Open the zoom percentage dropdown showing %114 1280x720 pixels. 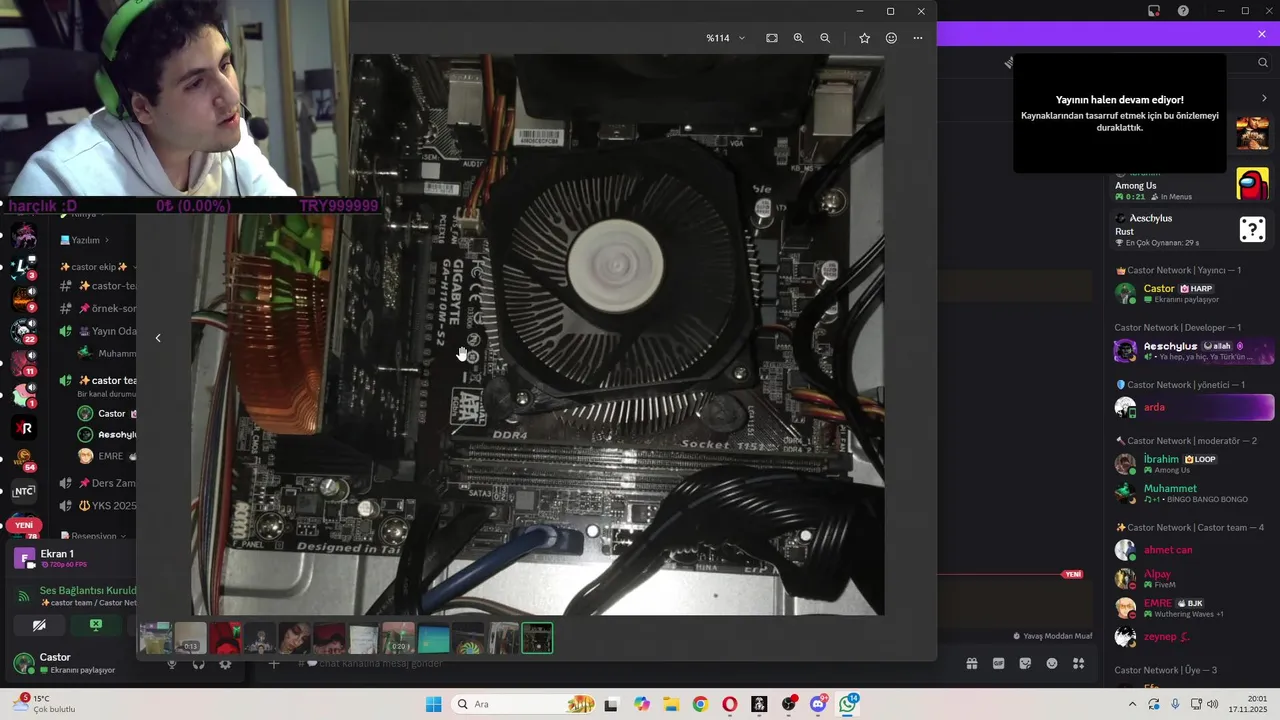(726, 38)
